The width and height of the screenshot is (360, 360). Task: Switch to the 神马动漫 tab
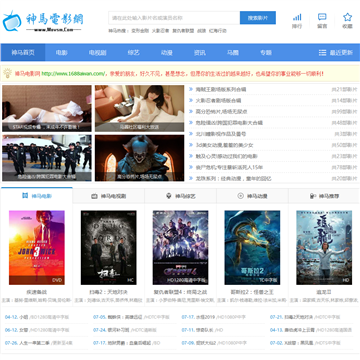click(252, 196)
